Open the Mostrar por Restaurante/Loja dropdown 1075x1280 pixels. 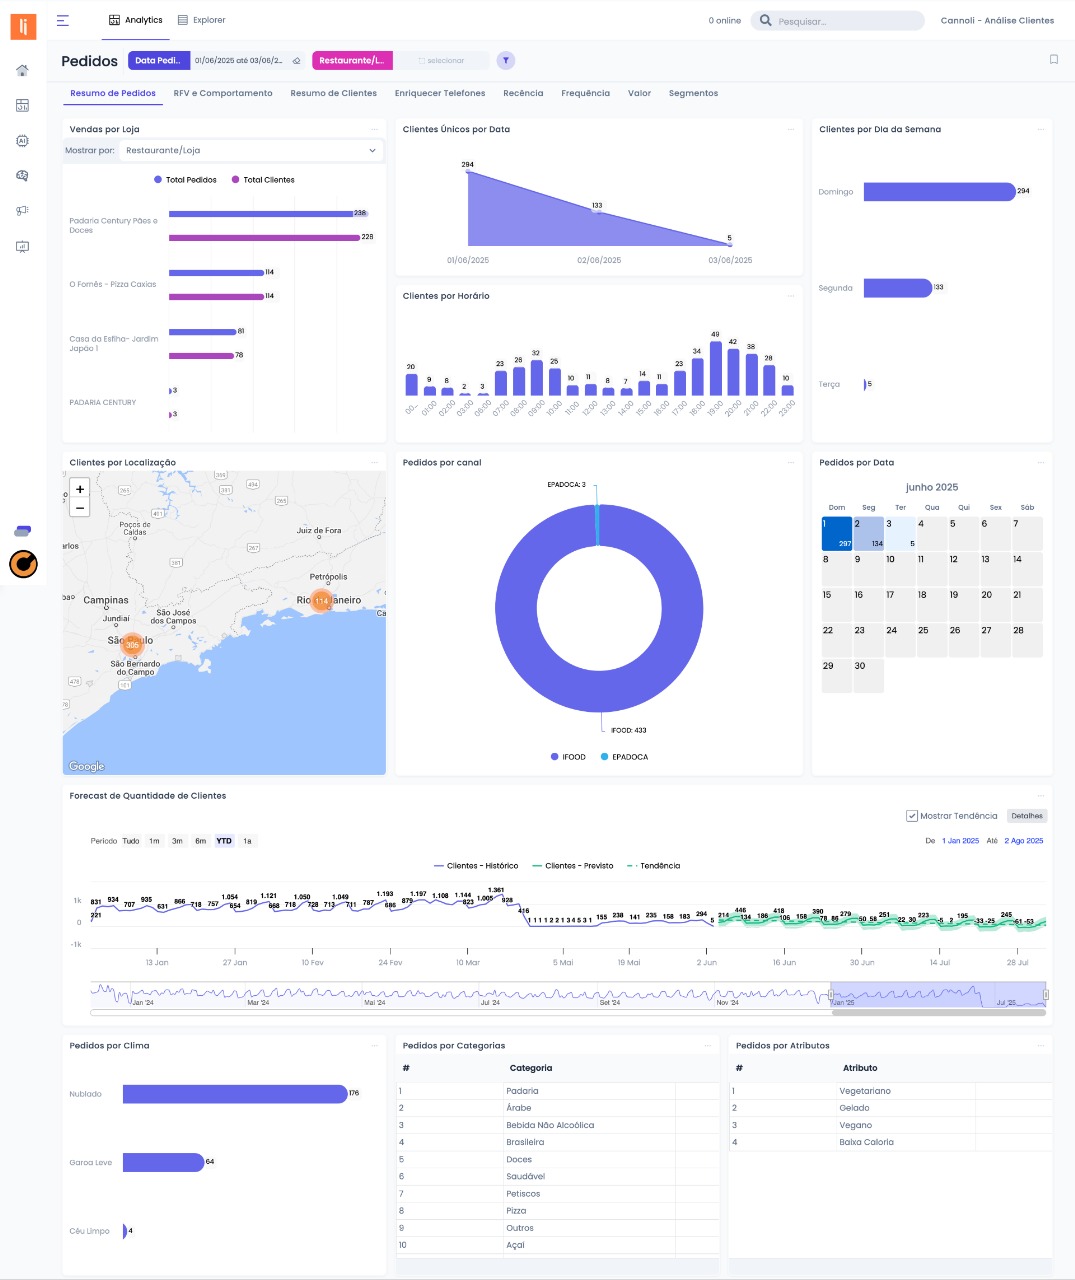point(251,150)
